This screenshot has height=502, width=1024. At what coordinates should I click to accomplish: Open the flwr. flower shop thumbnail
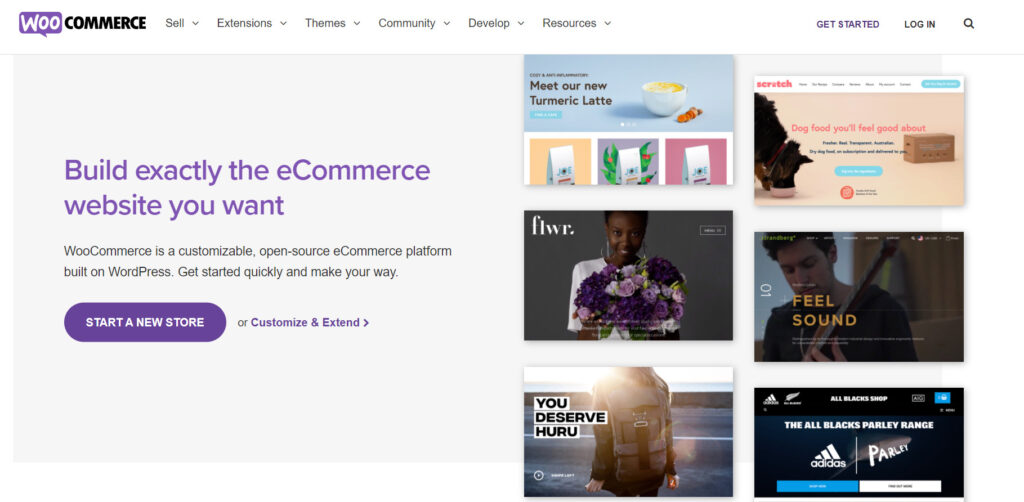pos(628,275)
